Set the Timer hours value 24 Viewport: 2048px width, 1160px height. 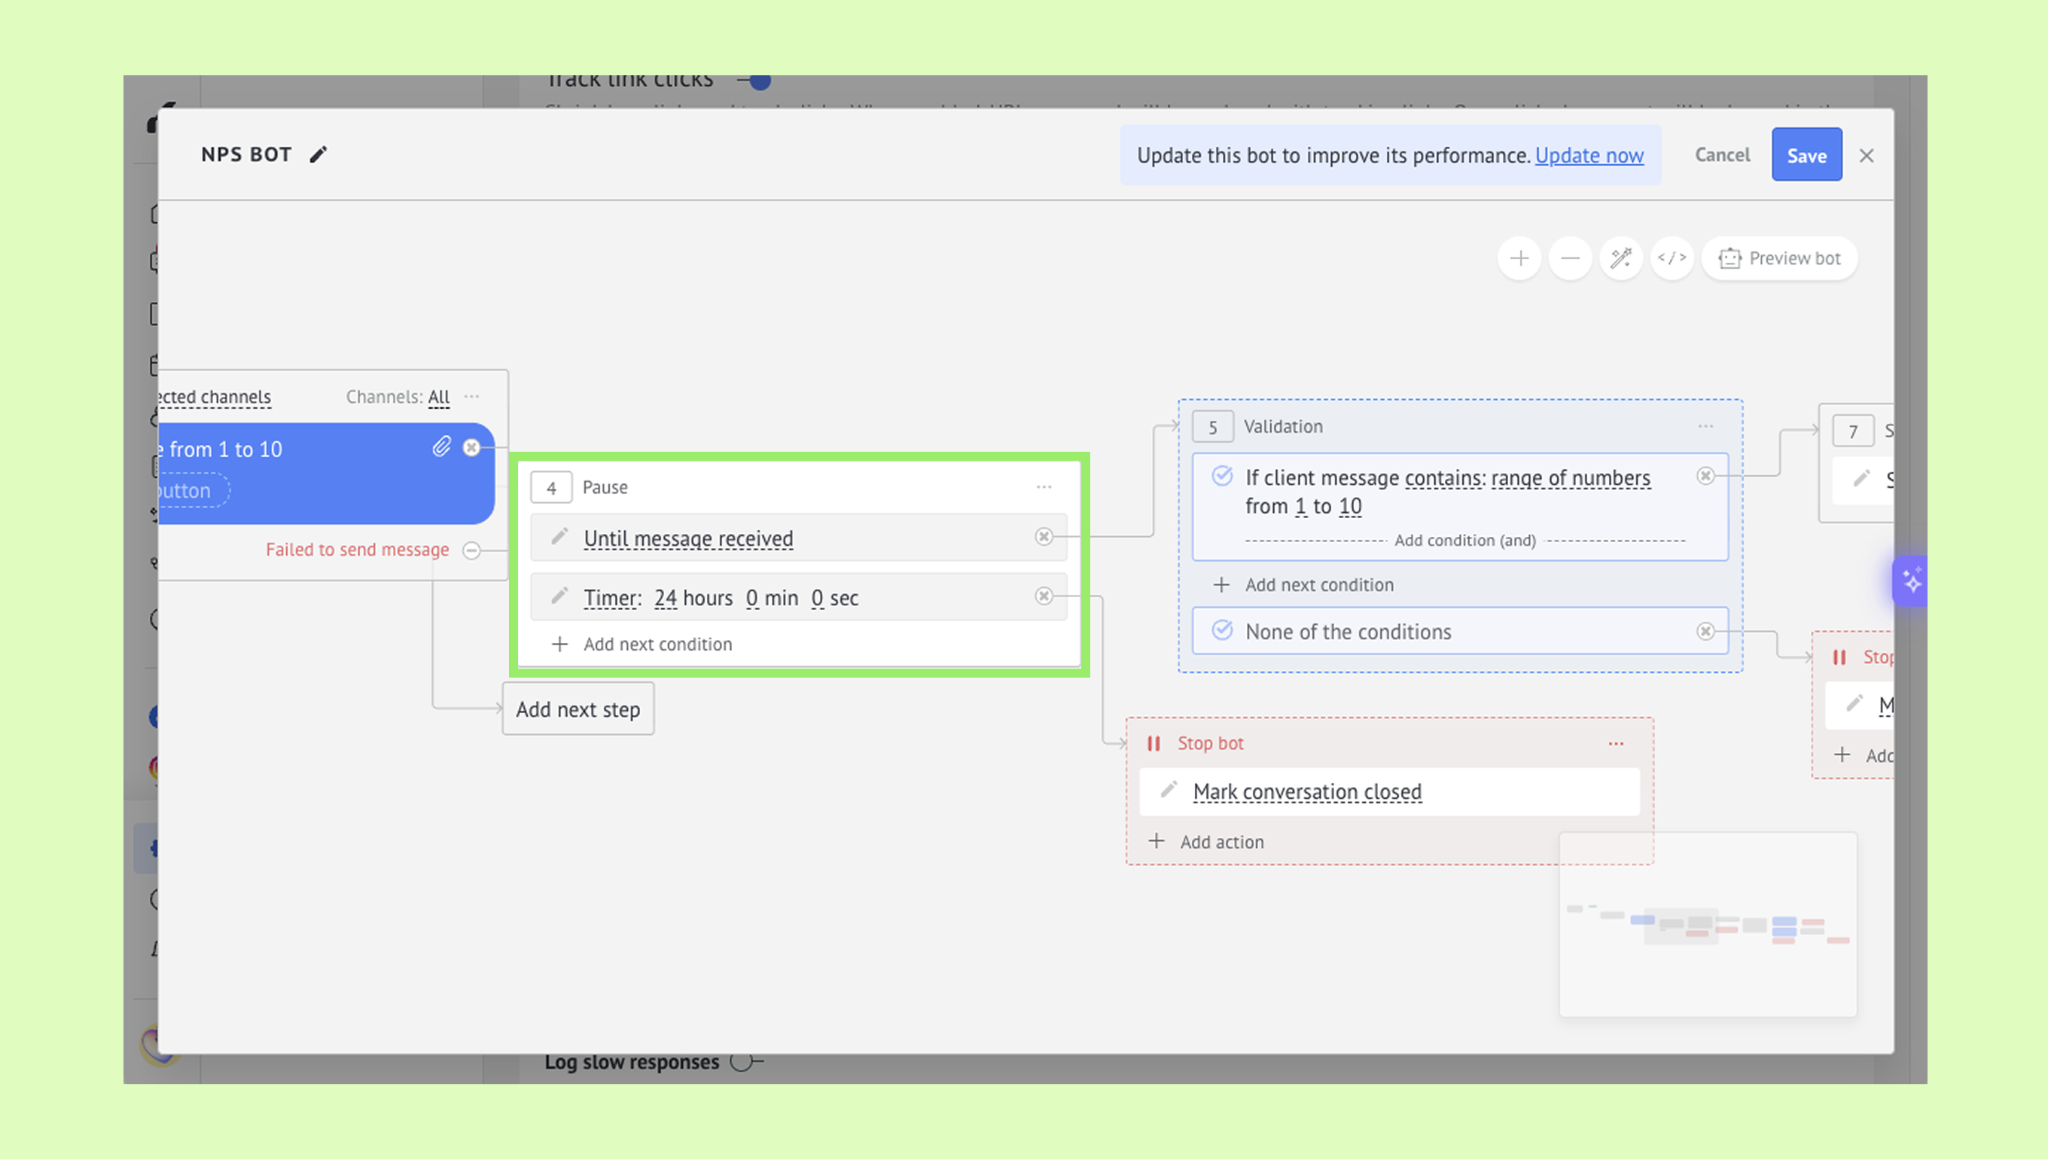(x=665, y=598)
